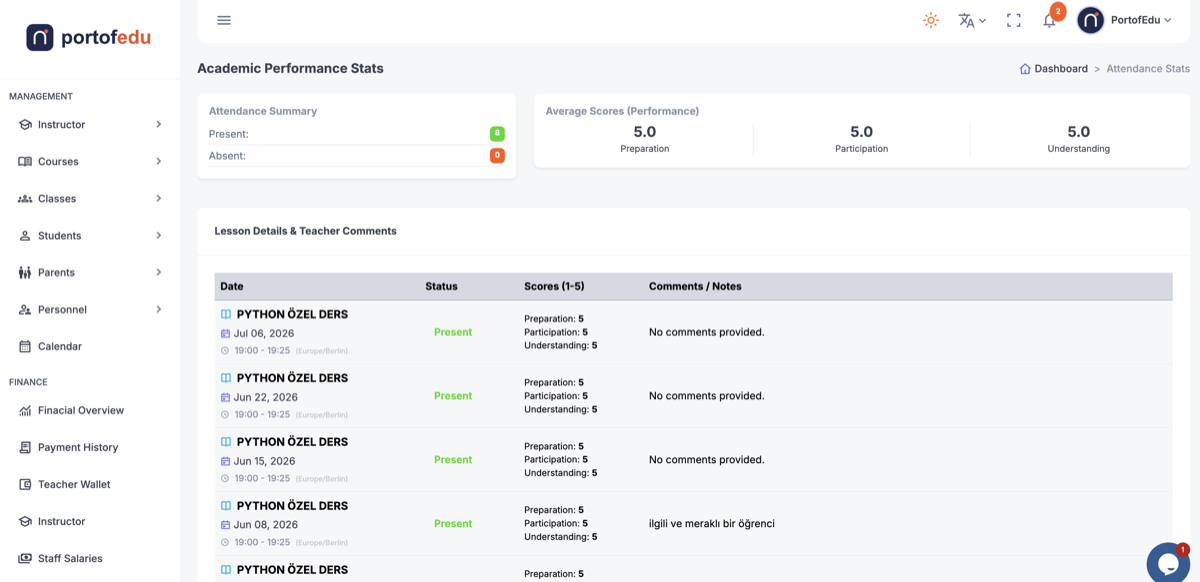Expand the Classes chevron
This screenshot has height=582, width=1200.
pos(159,199)
